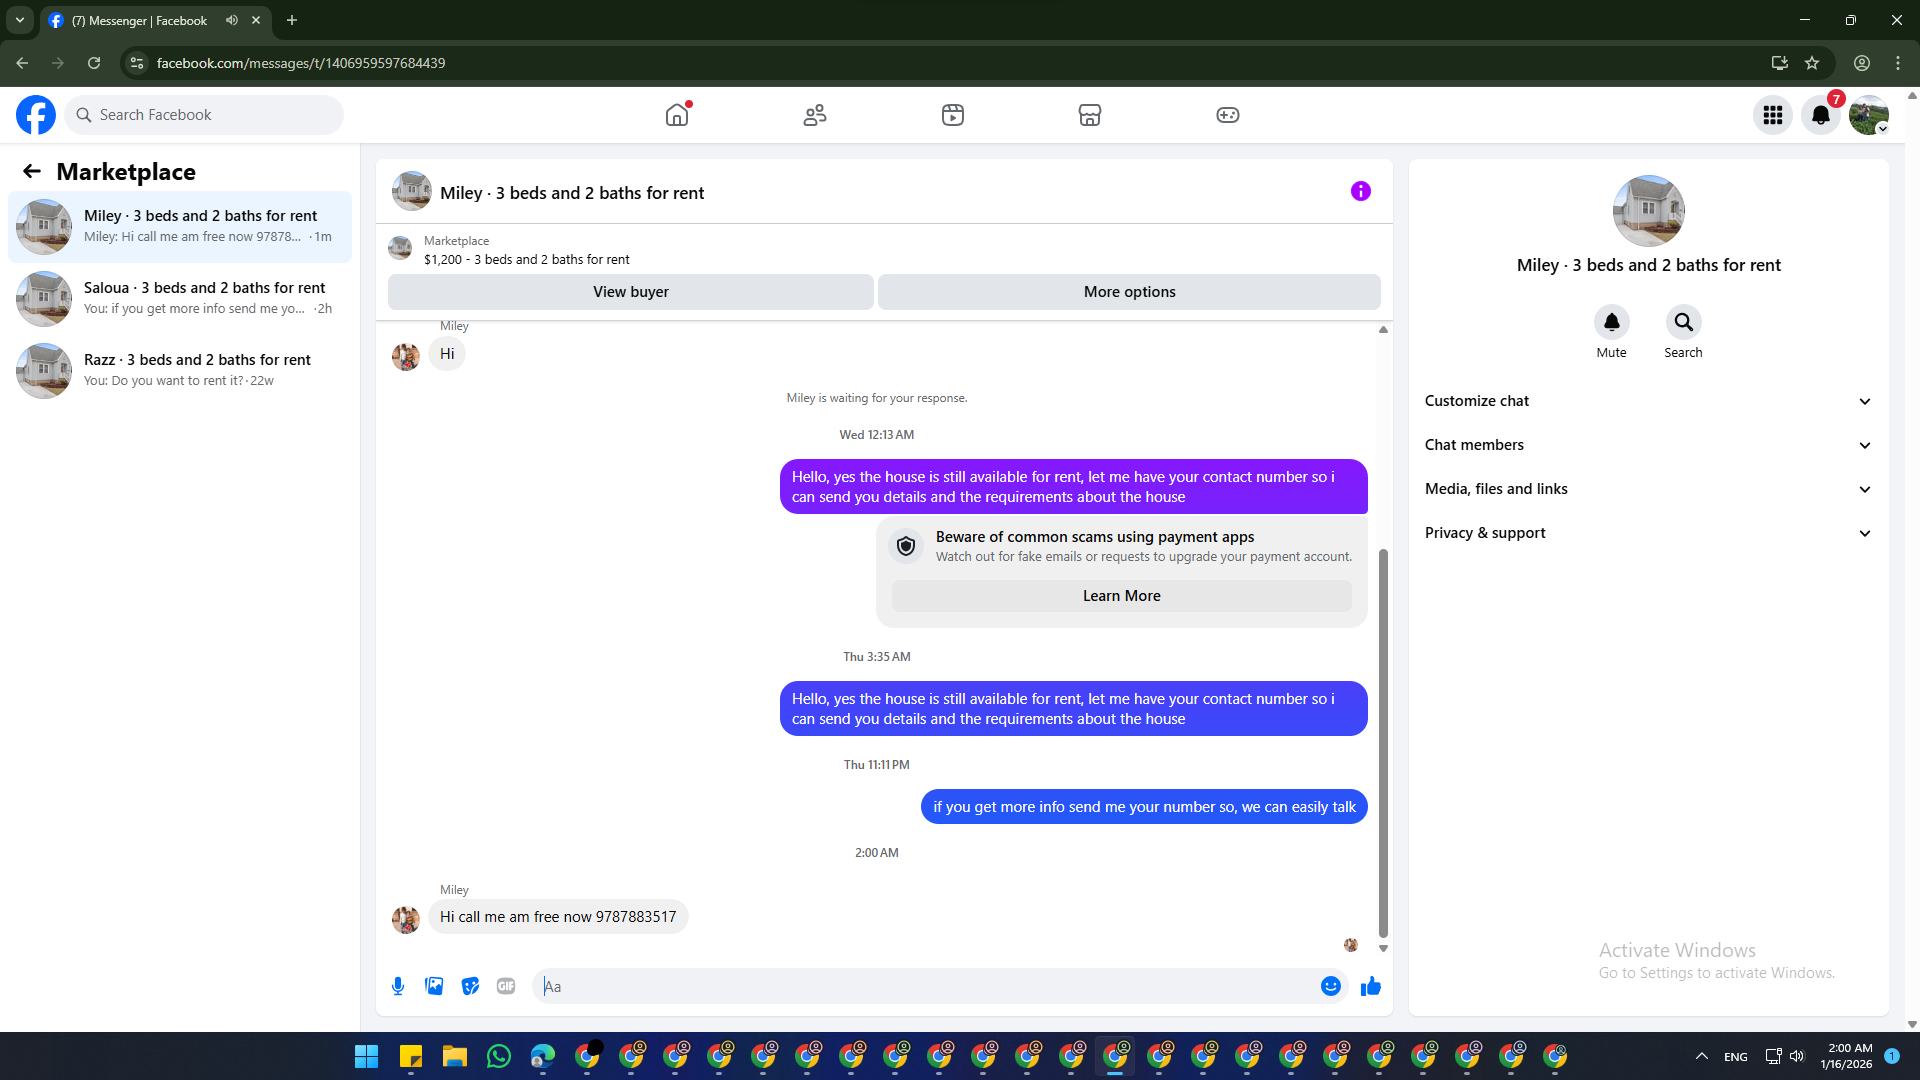Open the Facebook apps grid menu
Image resolution: width=1920 pixels, height=1080 pixels.
1772,115
